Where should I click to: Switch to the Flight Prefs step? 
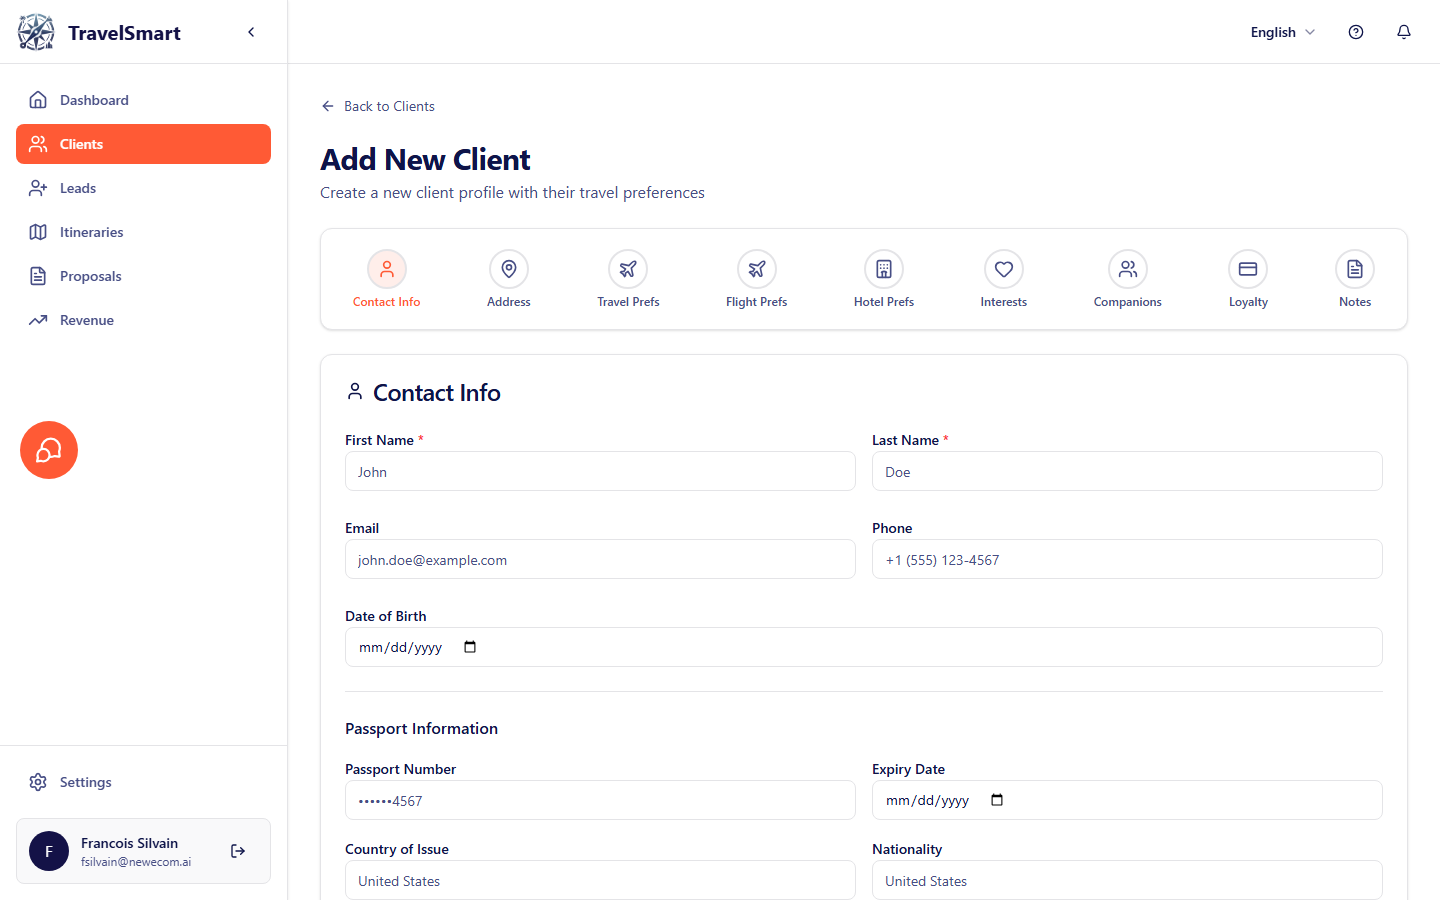point(756,269)
